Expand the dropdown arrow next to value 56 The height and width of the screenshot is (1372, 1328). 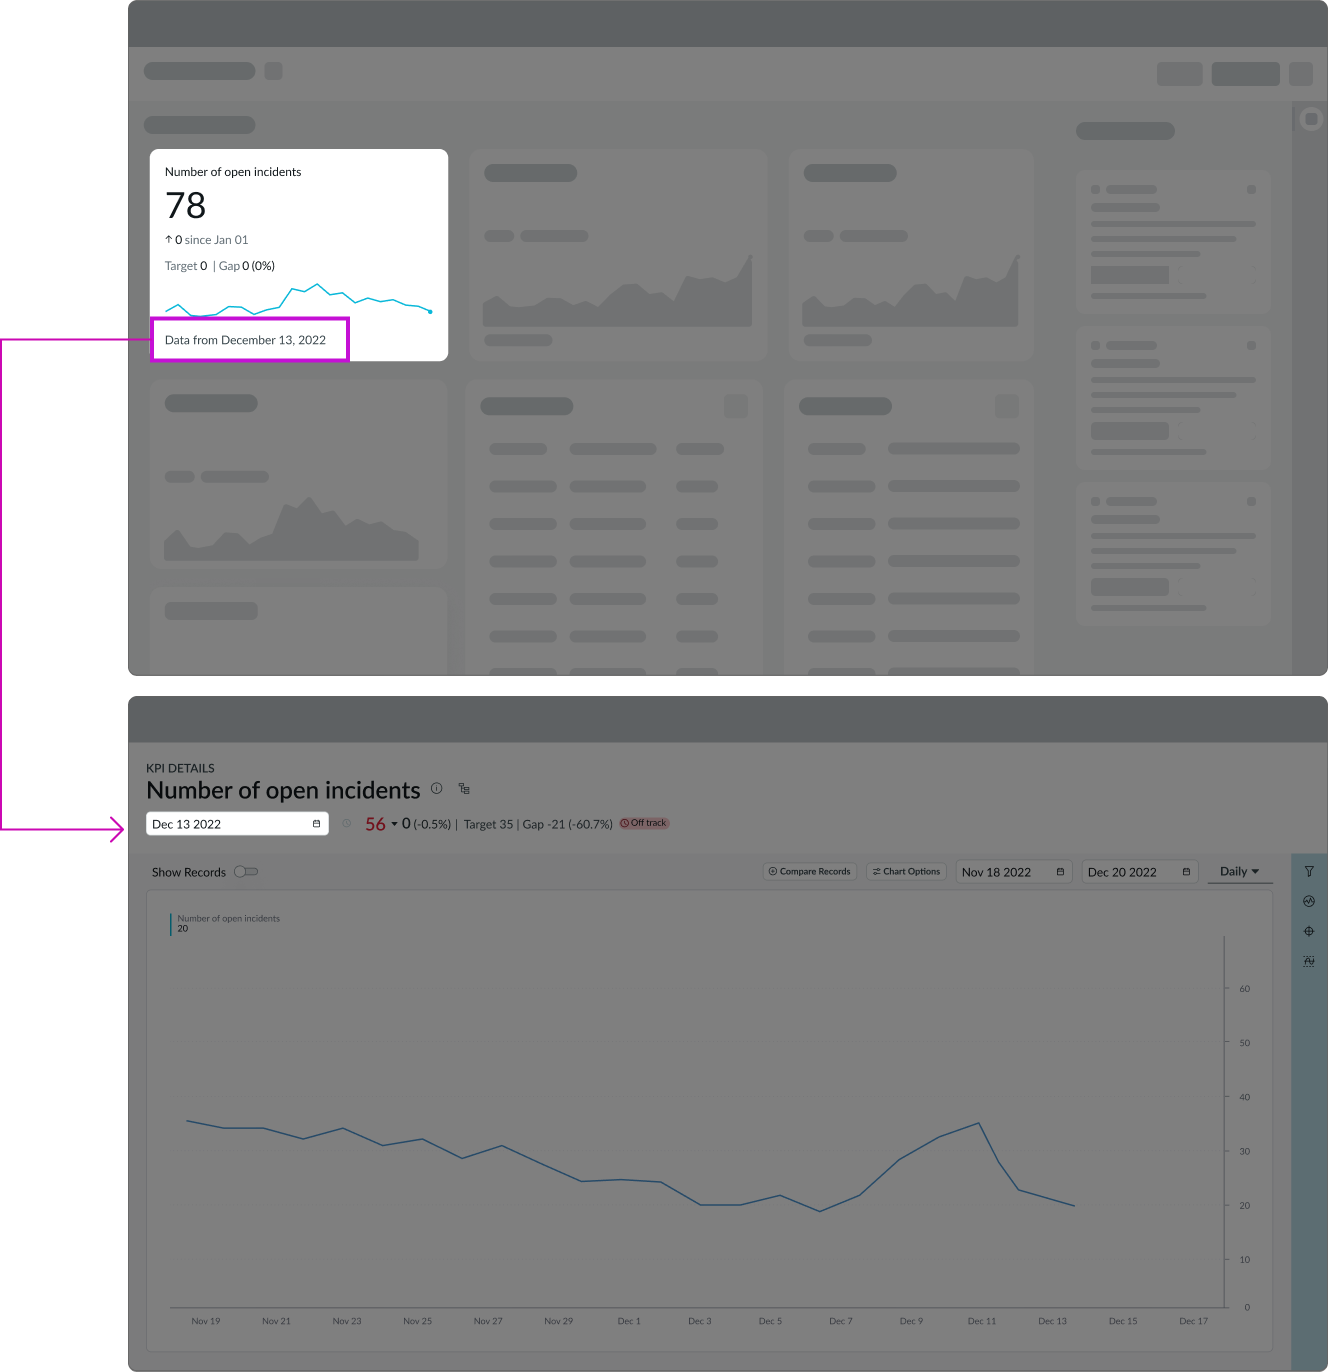point(393,823)
